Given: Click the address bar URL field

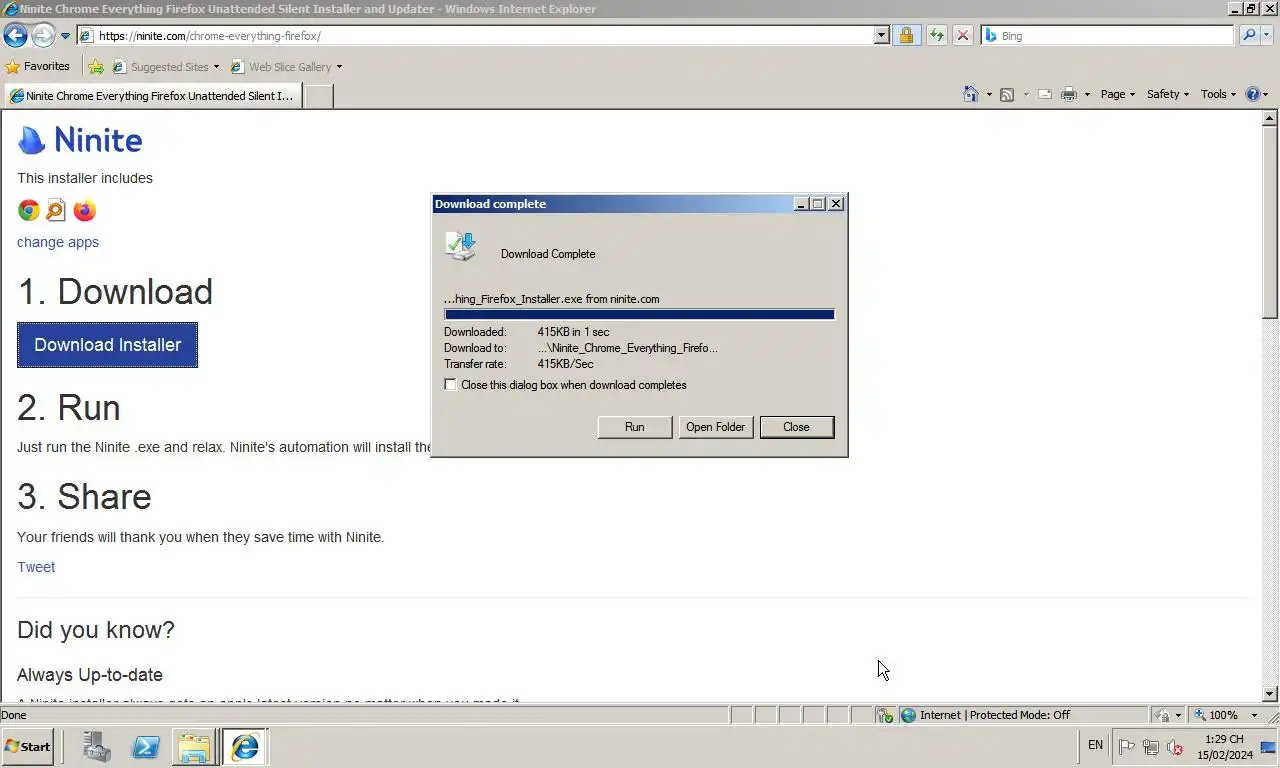Looking at the screenshot, I should 483,36.
